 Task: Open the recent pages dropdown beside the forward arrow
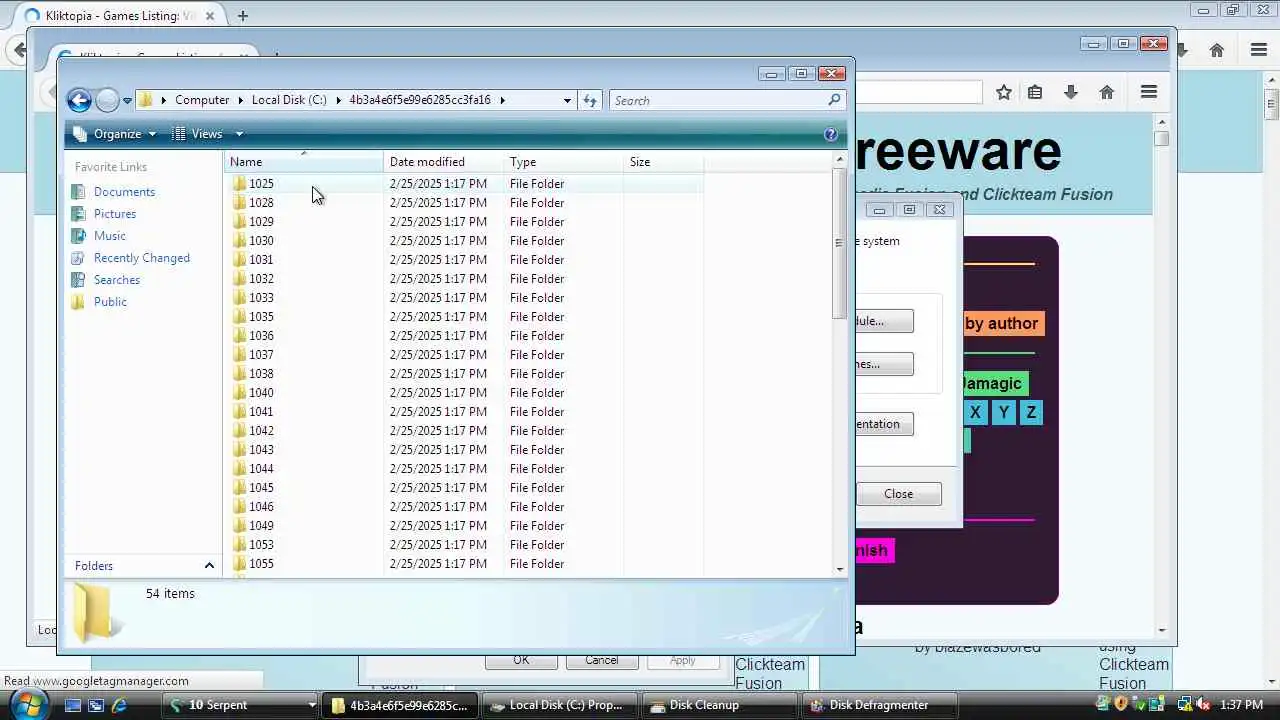coord(127,101)
